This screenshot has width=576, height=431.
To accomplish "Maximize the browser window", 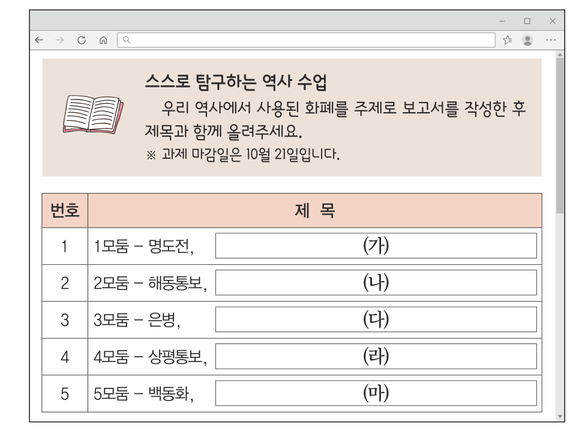I will 527,21.
